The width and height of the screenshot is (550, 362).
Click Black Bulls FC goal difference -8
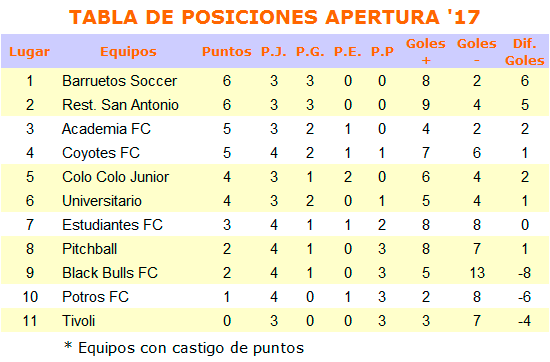(x=524, y=273)
